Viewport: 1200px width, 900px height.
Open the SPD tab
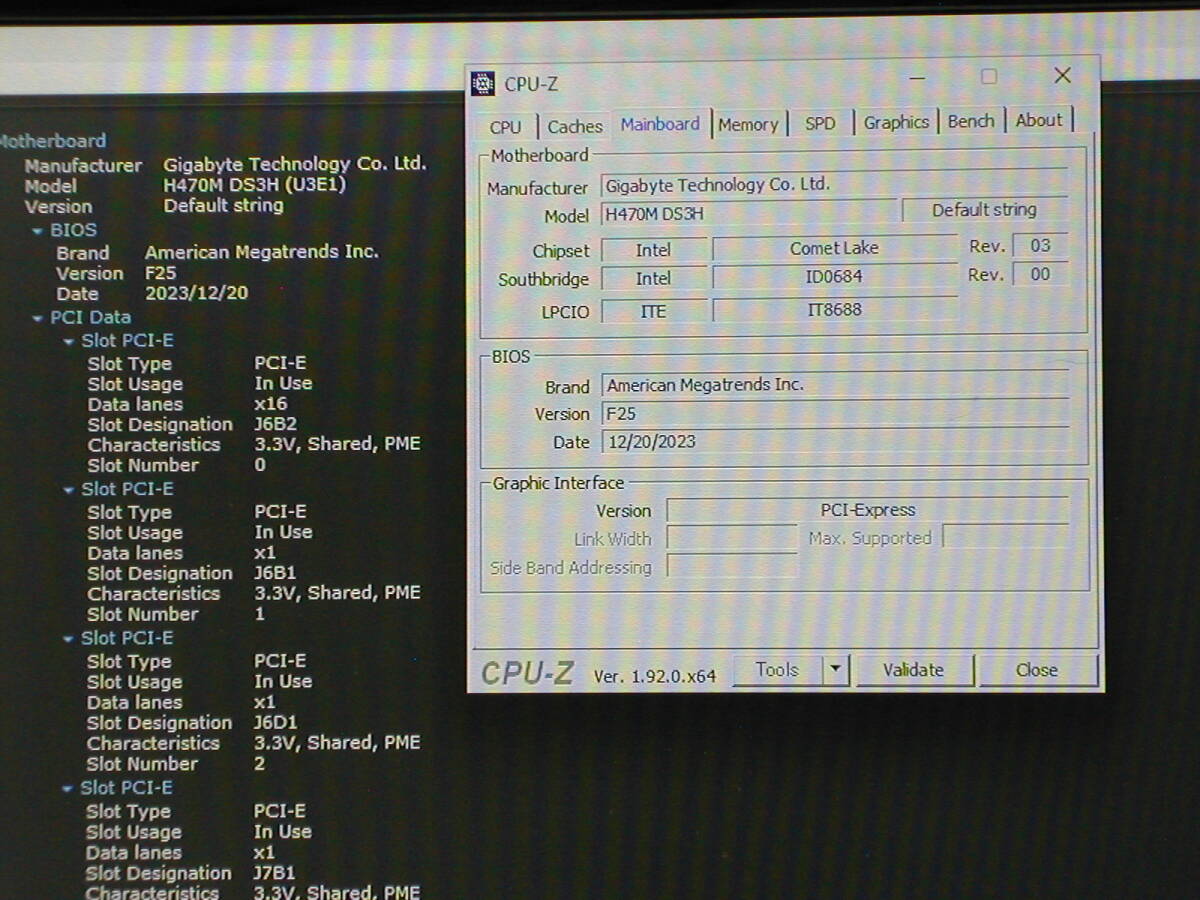820,123
